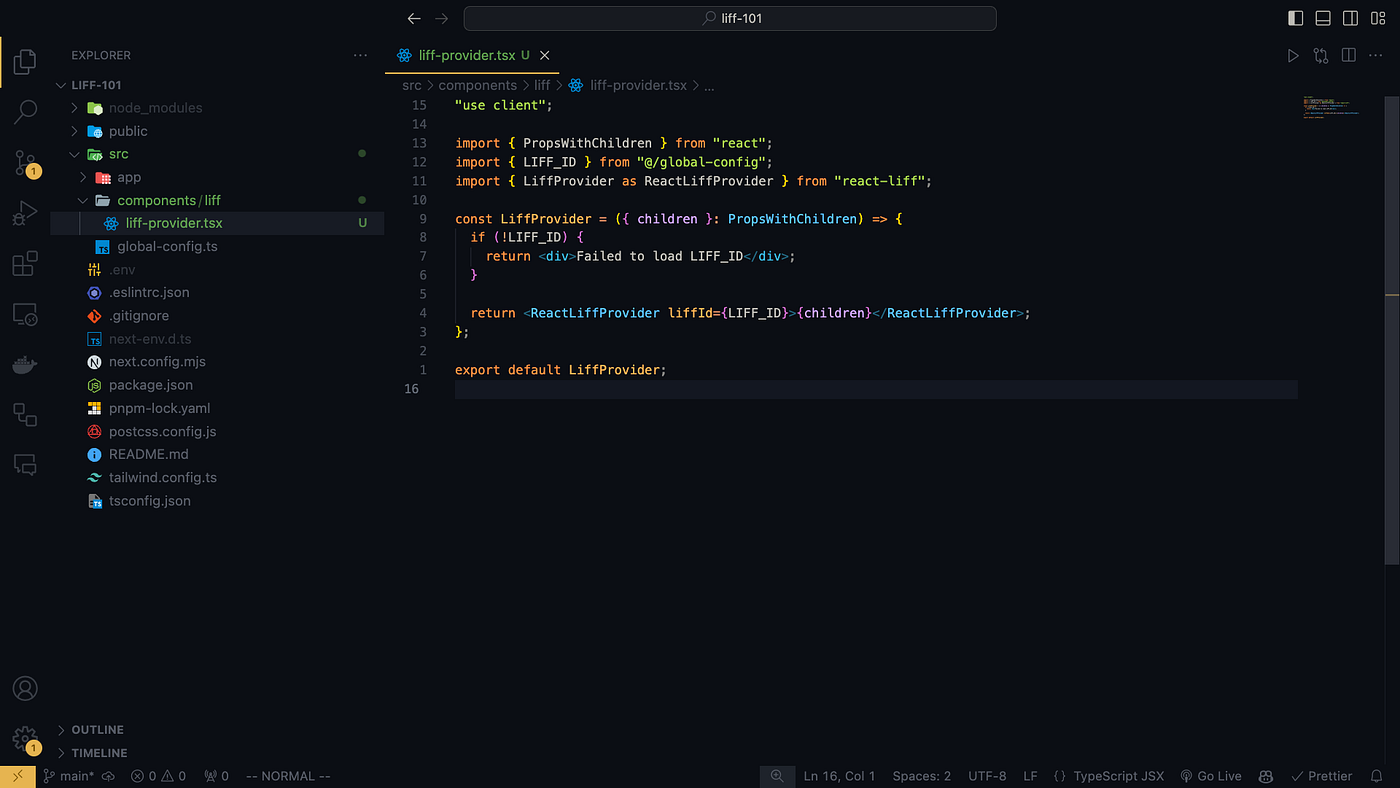
Task: Click the liff-101 command center search box
Action: click(x=730, y=18)
